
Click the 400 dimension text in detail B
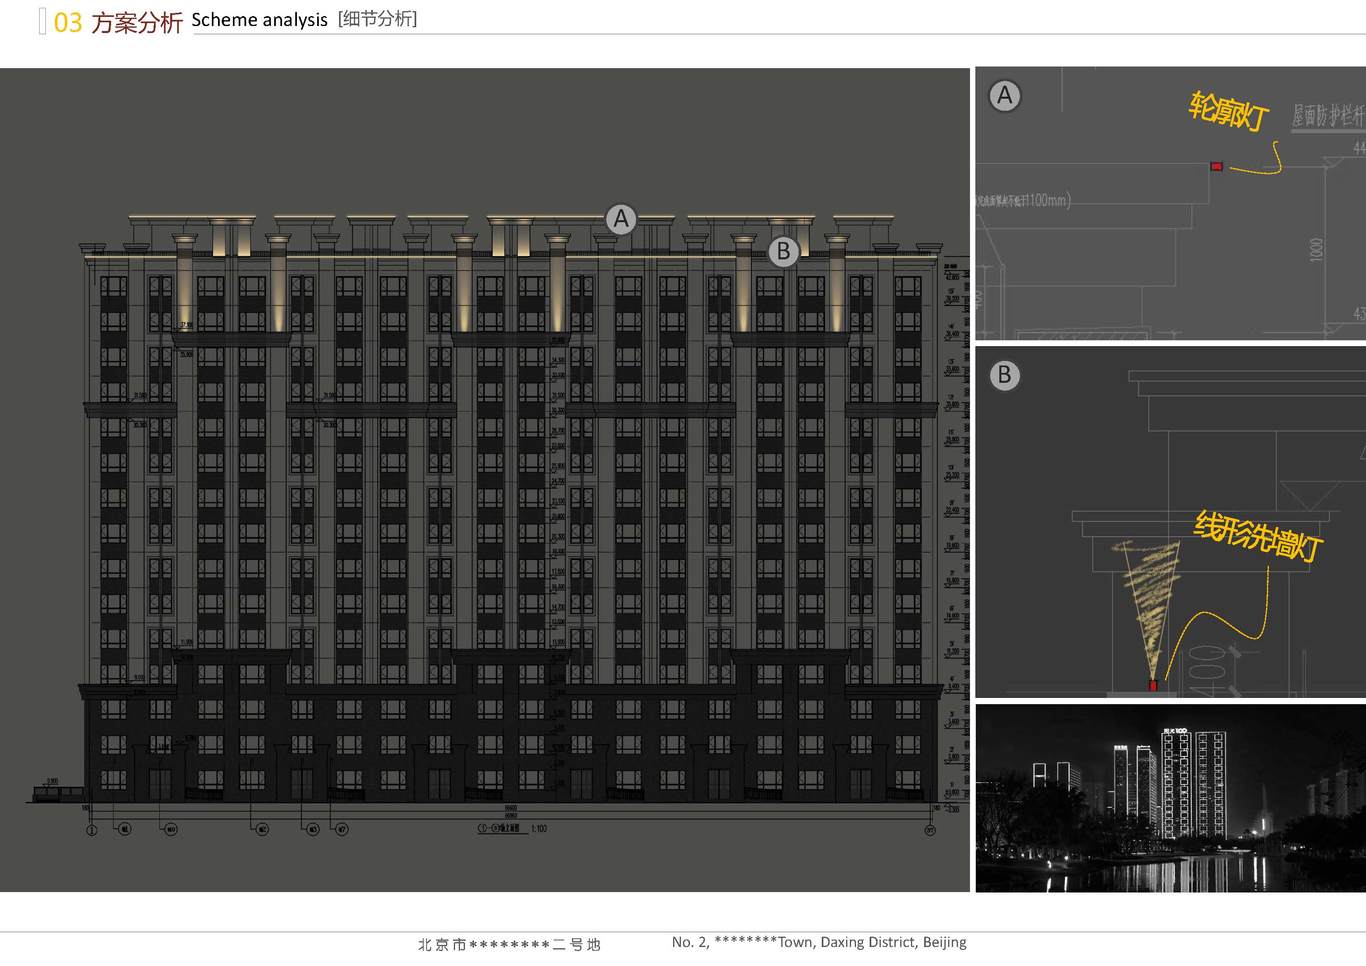(x=1207, y=669)
